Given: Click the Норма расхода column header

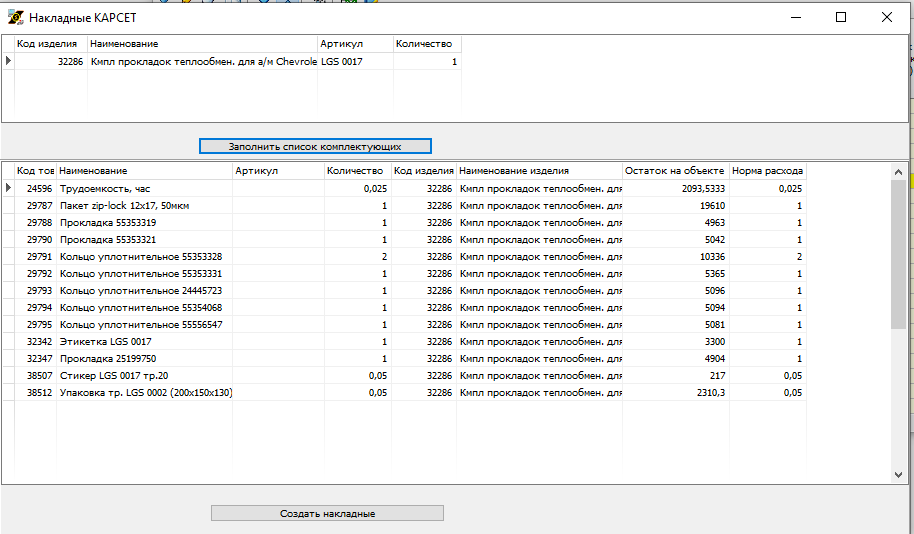Looking at the screenshot, I should 767,171.
